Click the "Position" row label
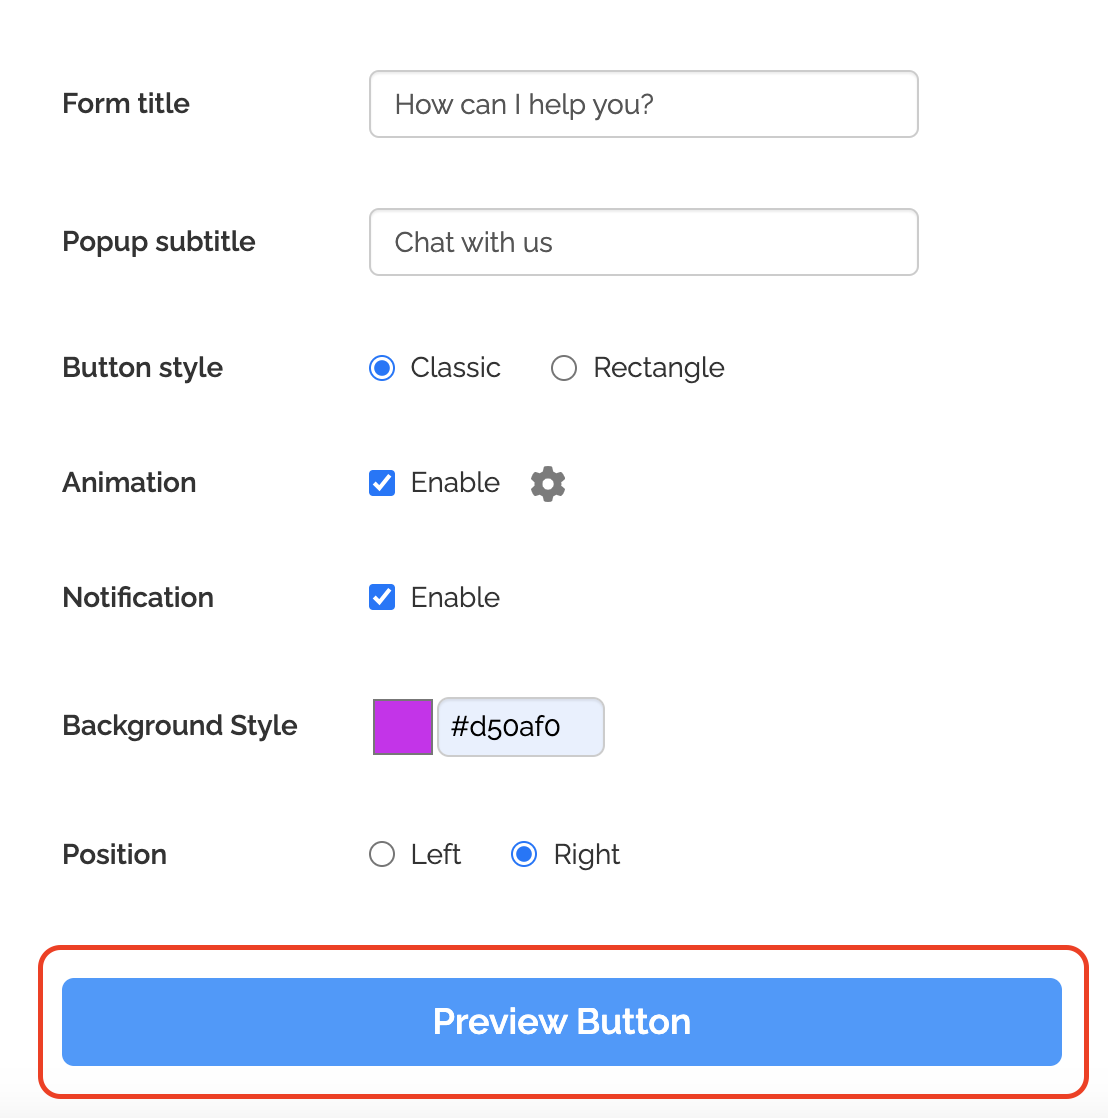This screenshot has height=1118, width=1108. pos(115,855)
